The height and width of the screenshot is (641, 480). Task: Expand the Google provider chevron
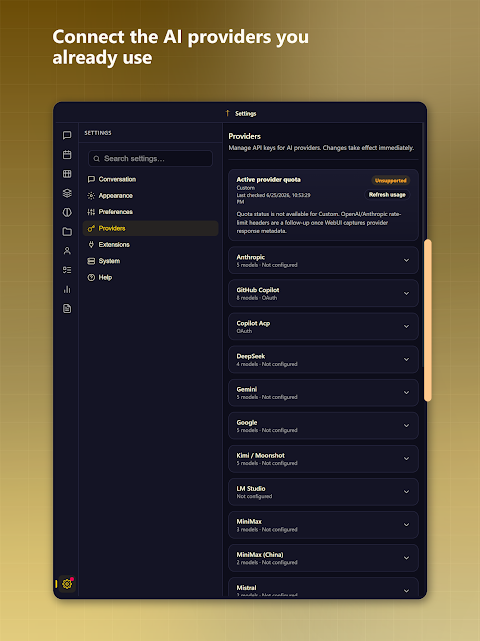pos(406,426)
